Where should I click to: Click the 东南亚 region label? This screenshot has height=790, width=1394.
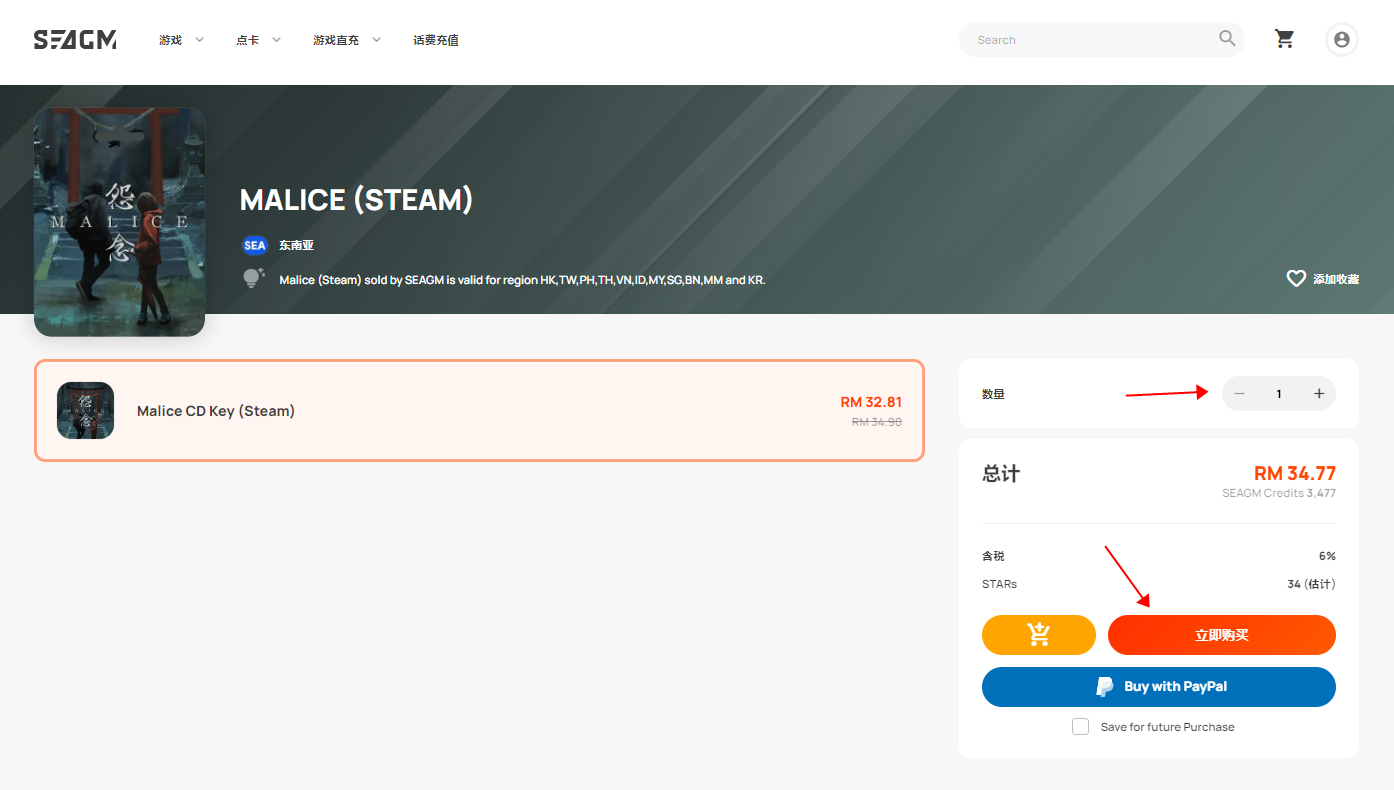click(x=296, y=245)
